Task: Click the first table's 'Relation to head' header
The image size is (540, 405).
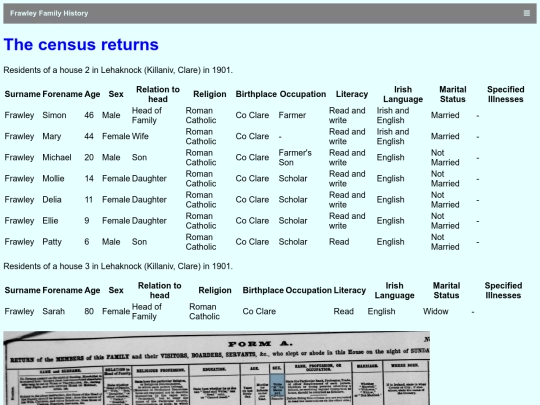Action: pos(158,94)
